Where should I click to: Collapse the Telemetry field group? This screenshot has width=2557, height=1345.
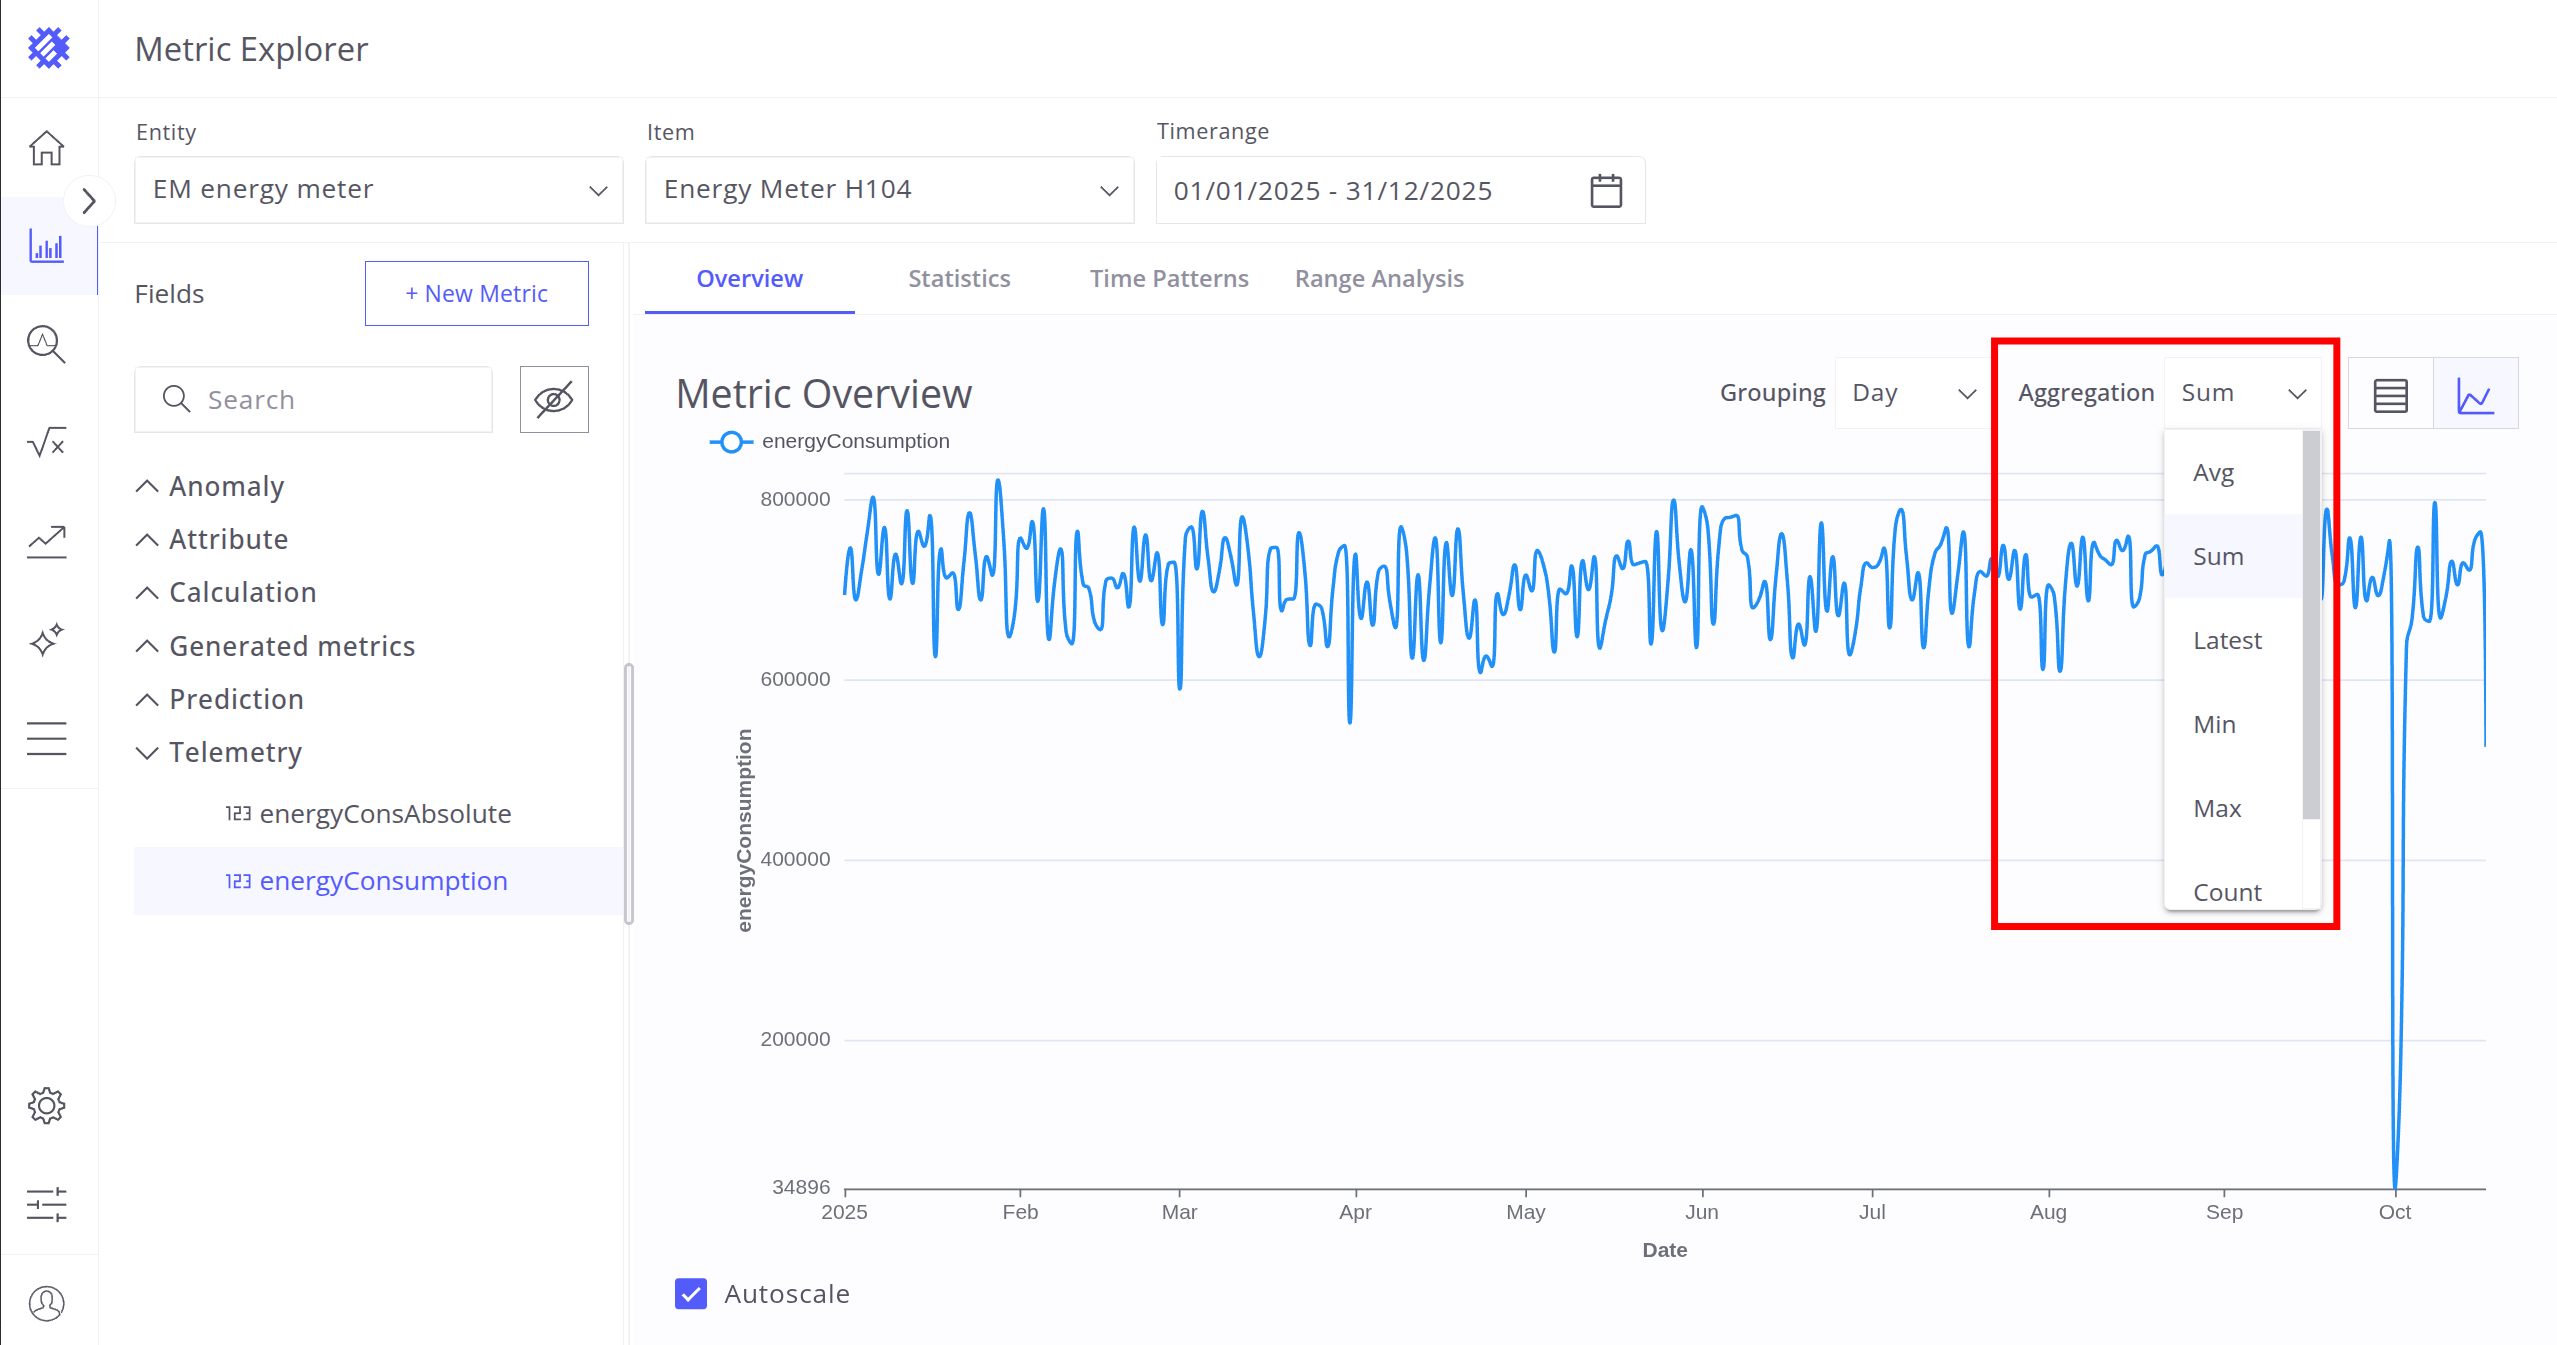[147, 752]
